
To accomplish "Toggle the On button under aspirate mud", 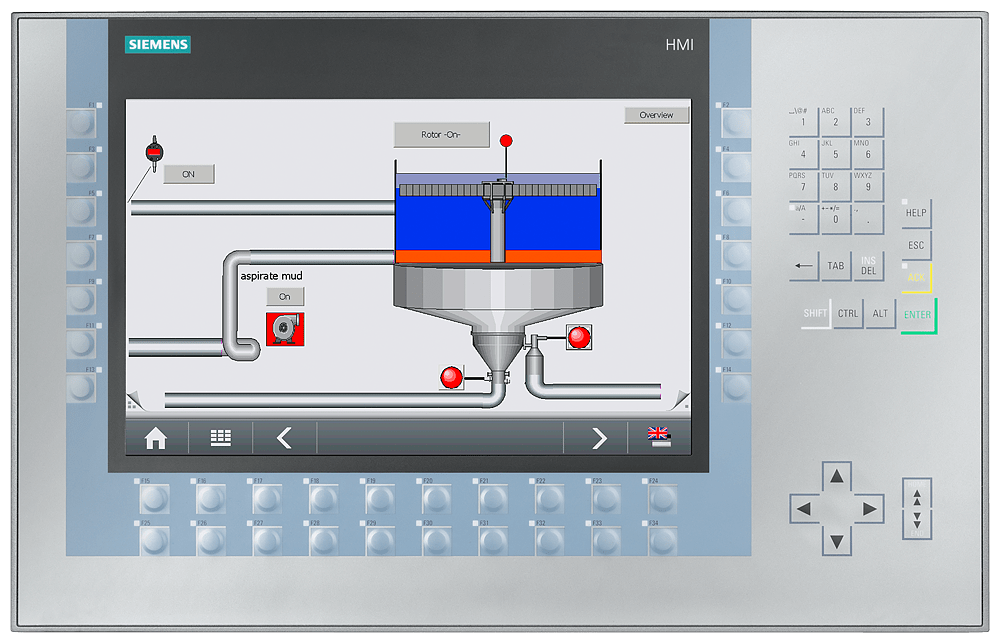I will point(285,297).
